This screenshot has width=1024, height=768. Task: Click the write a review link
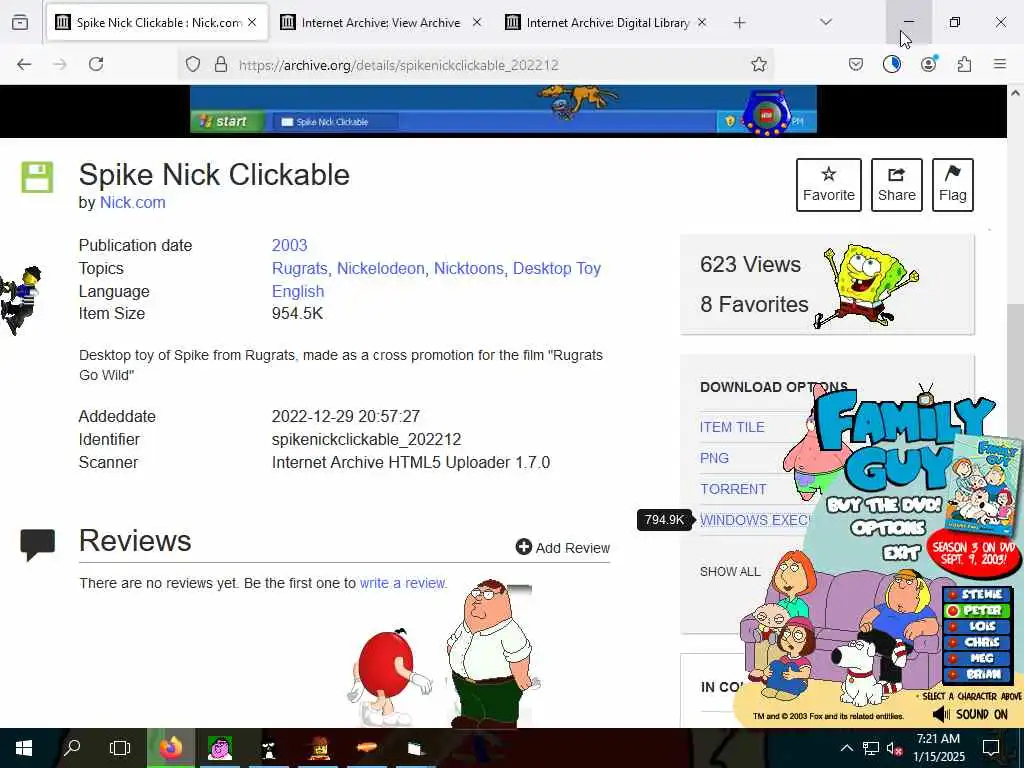pyautogui.click(x=403, y=583)
